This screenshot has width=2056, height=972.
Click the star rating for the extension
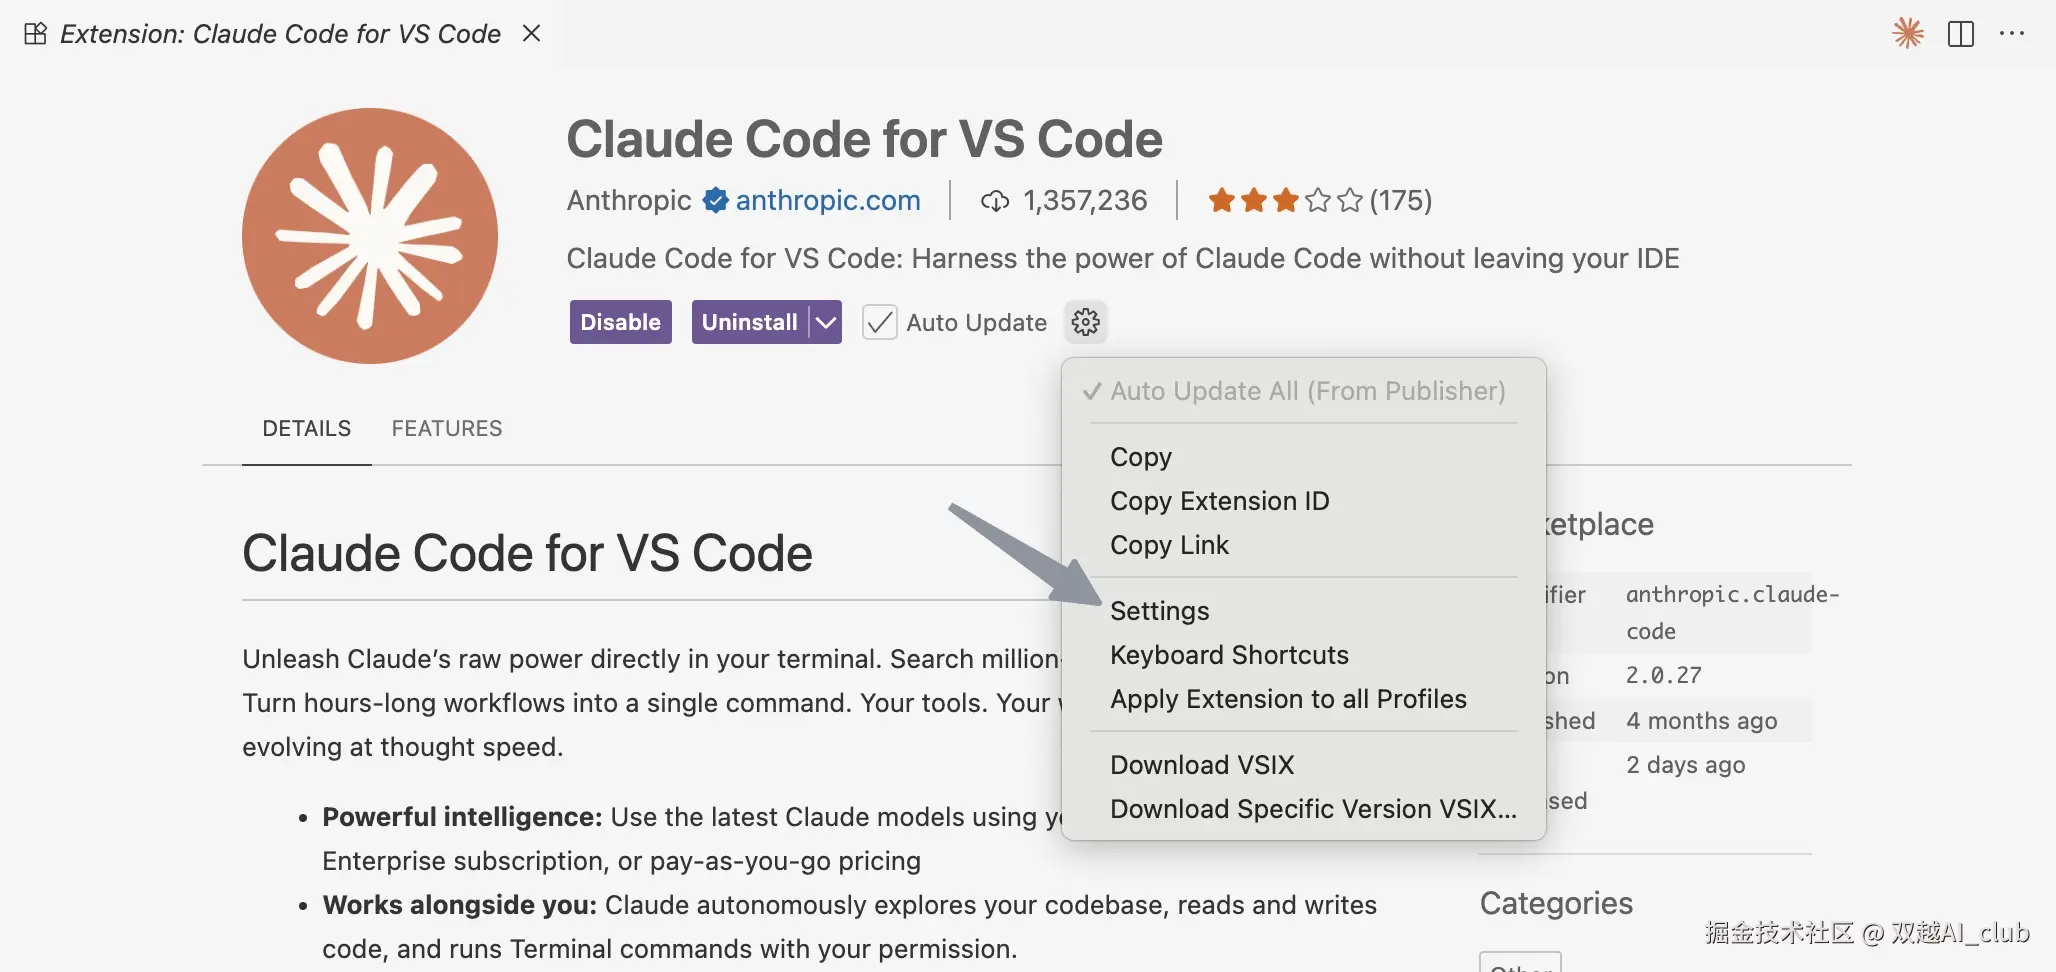(x=1284, y=201)
